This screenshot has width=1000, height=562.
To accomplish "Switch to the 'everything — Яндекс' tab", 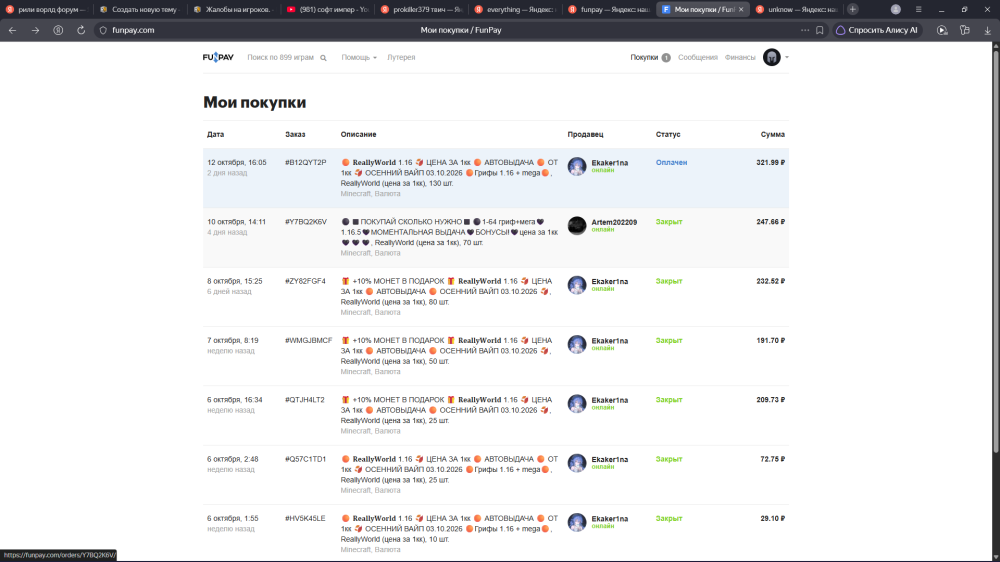I will point(515,10).
